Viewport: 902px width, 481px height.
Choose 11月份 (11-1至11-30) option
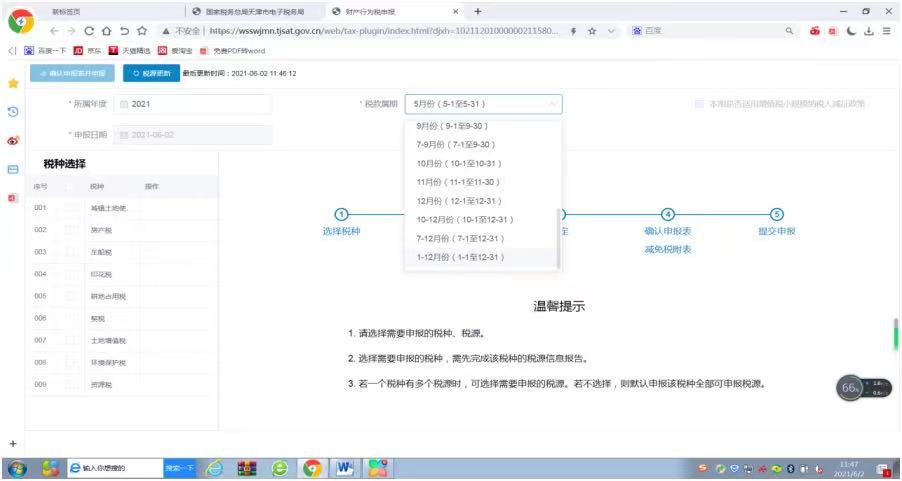pos(481,182)
